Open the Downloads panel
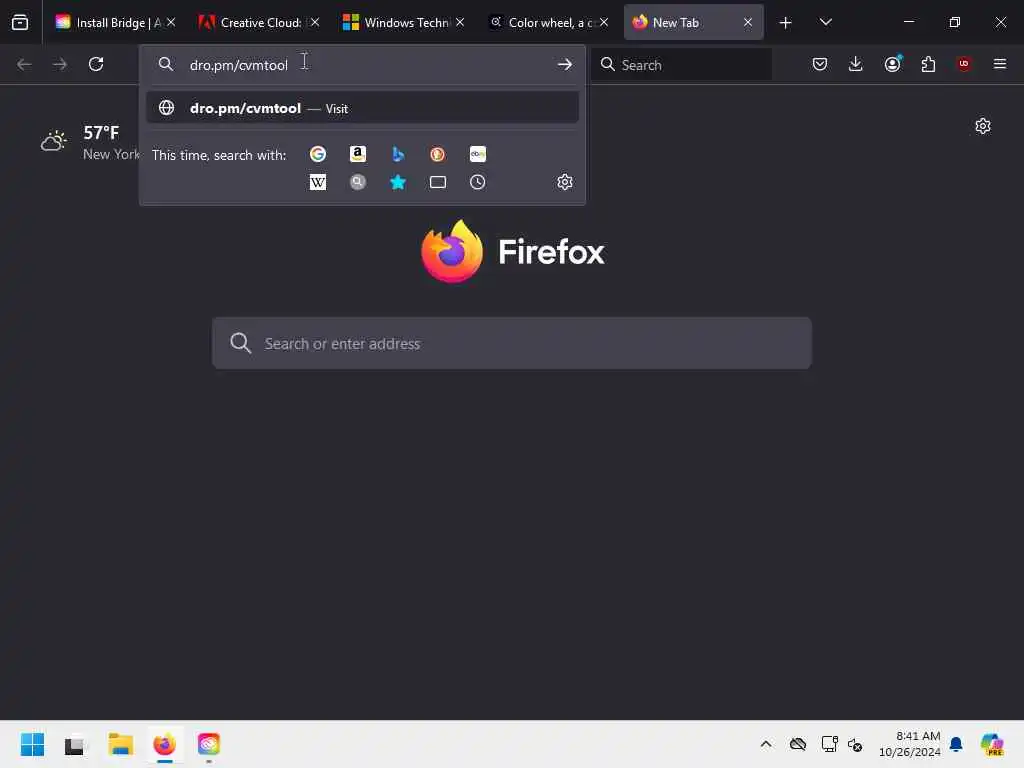The width and height of the screenshot is (1024, 768). (x=856, y=64)
